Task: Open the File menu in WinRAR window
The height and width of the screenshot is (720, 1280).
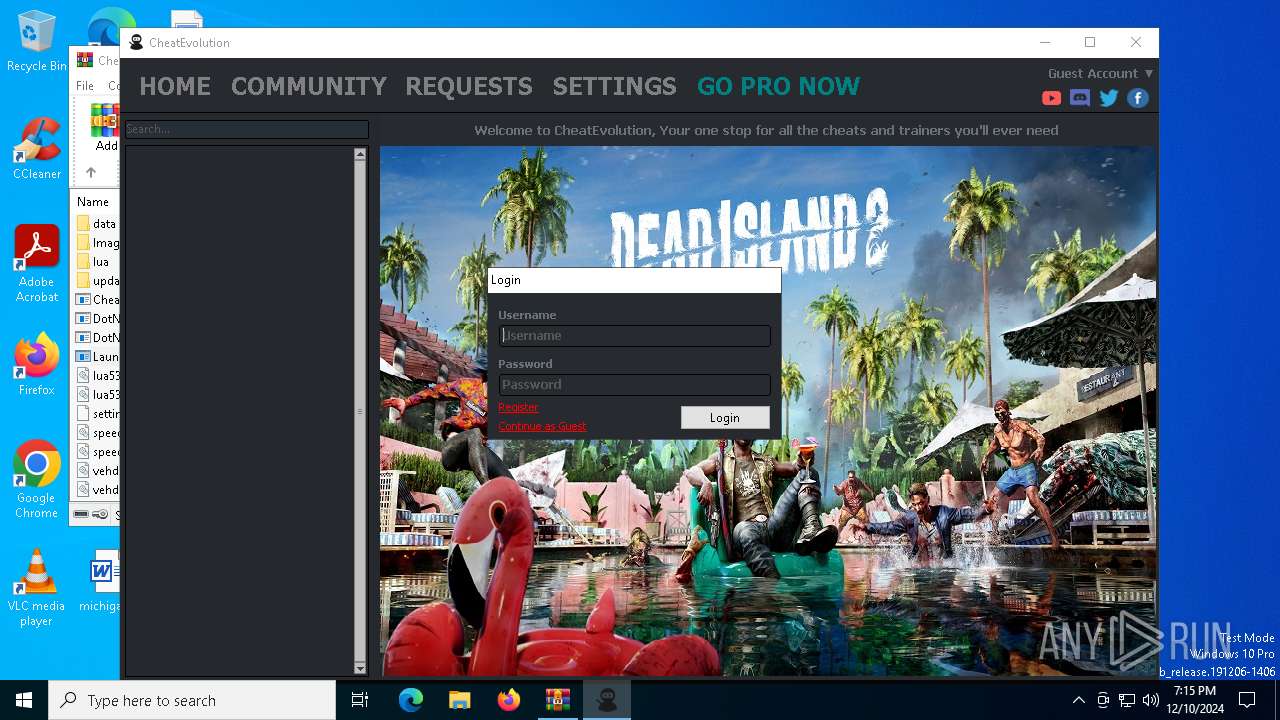Action: click(85, 86)
